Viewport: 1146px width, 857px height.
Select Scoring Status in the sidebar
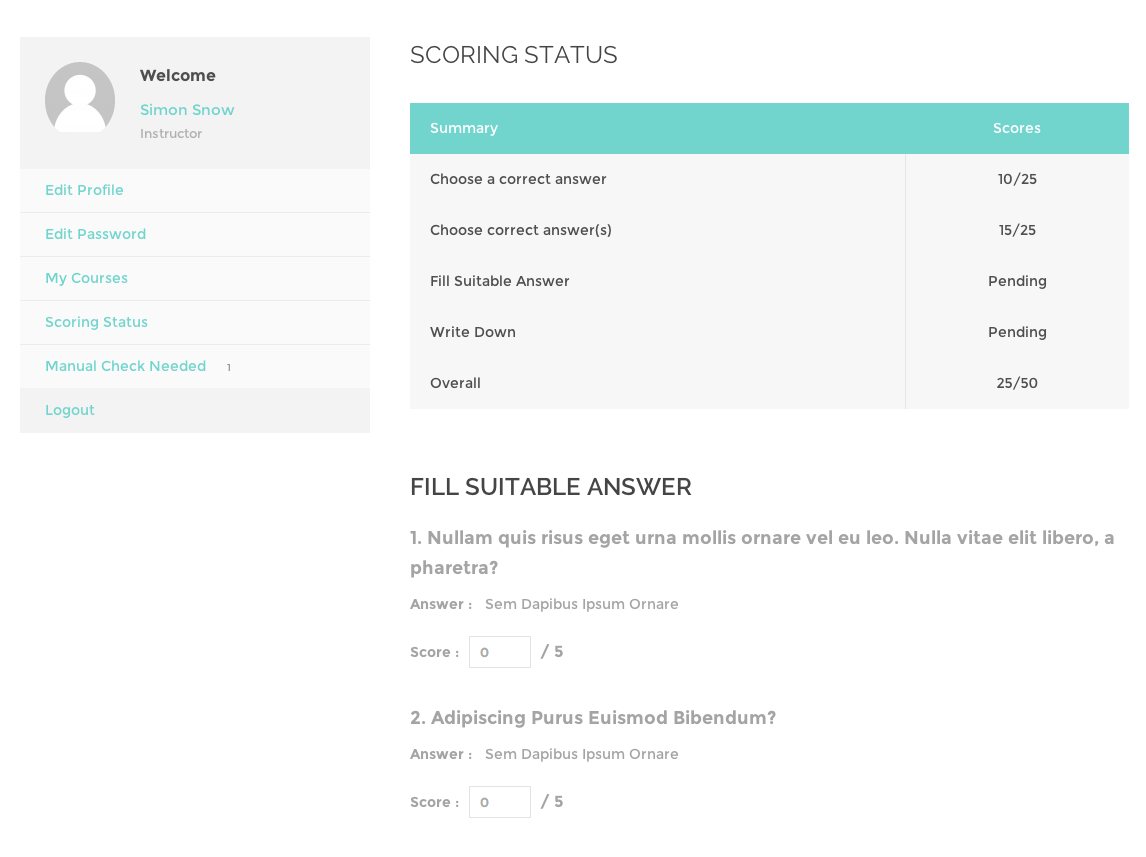(x=96, y=322)
